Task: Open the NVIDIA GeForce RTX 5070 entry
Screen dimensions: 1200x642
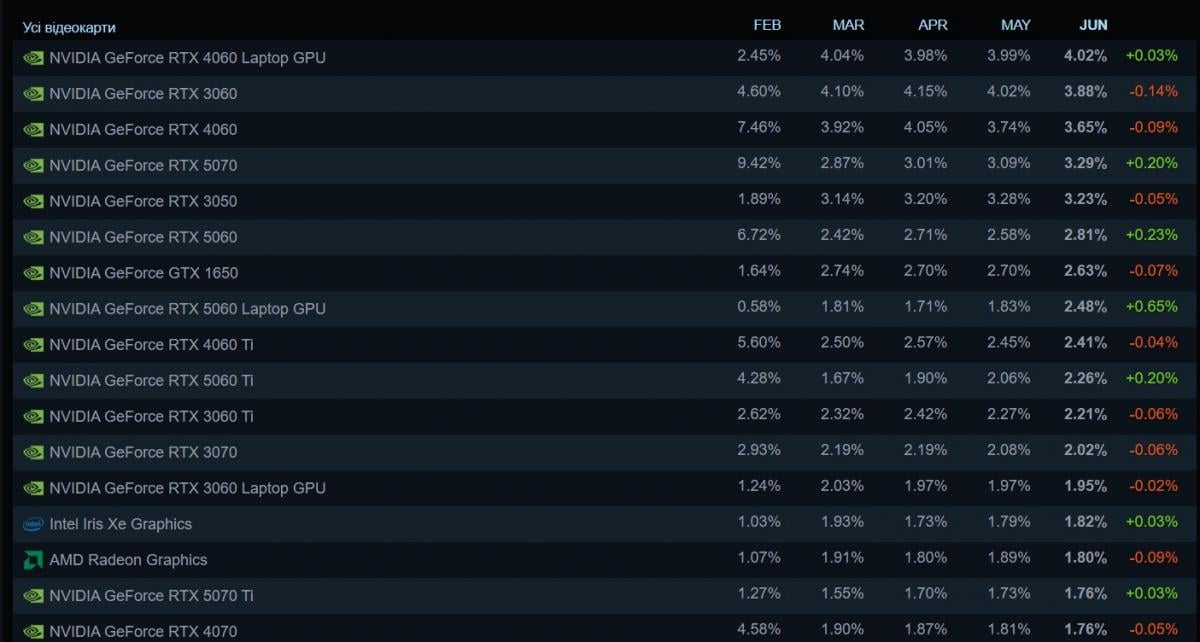Action: click(600, 165)
